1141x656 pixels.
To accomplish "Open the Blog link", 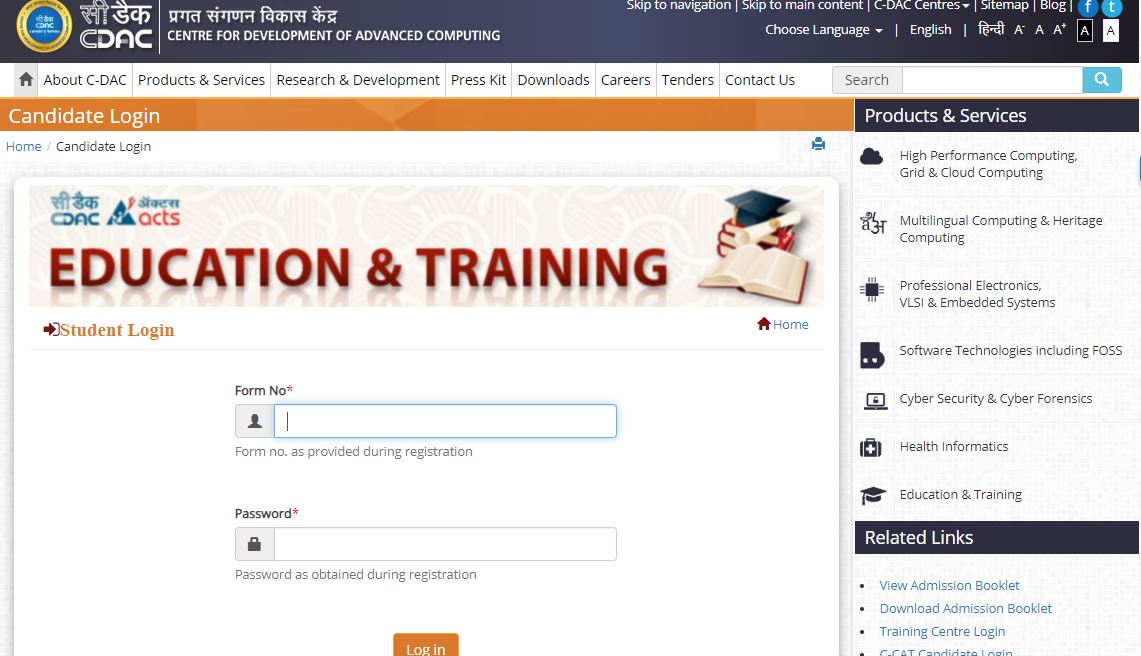I will (1053, 6).
